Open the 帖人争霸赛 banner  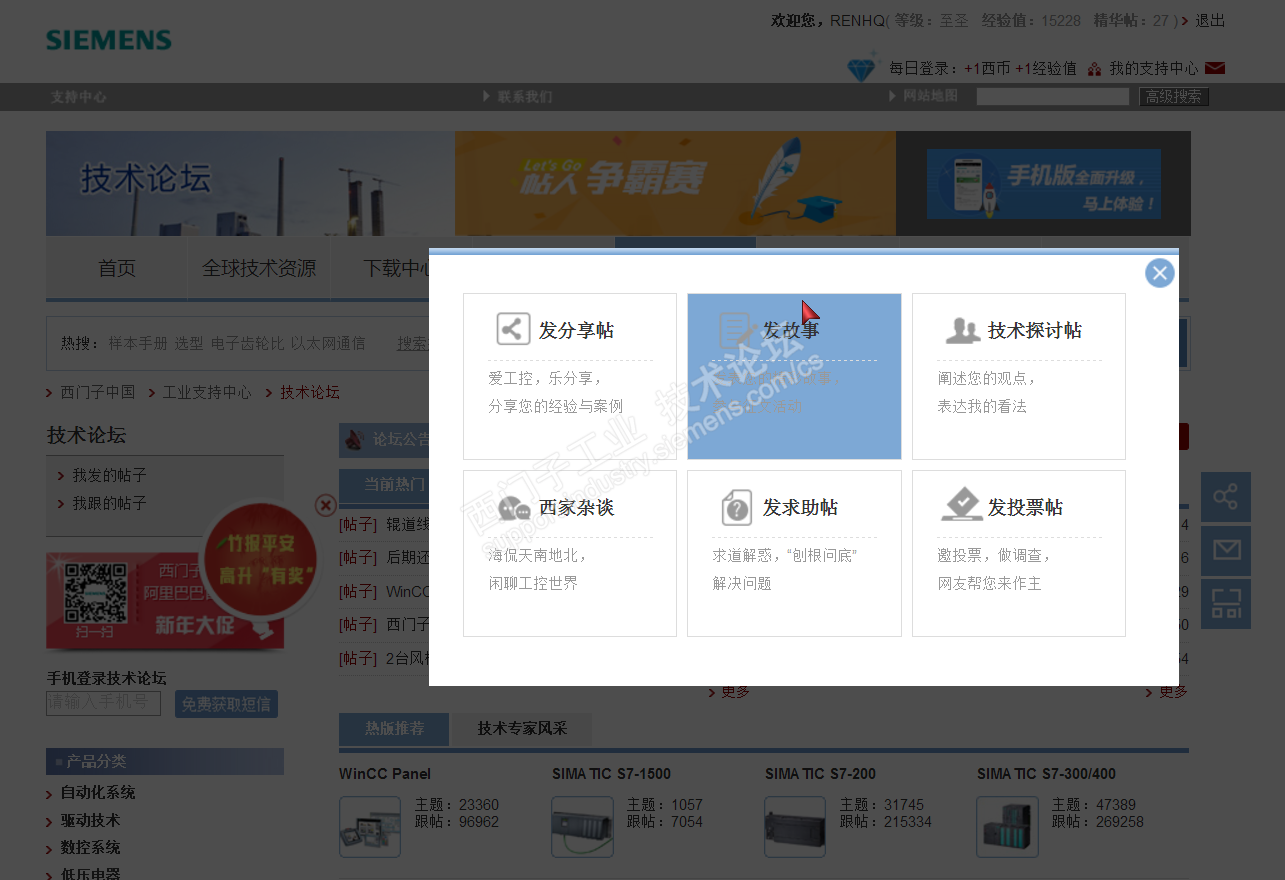tap(675, 183)
